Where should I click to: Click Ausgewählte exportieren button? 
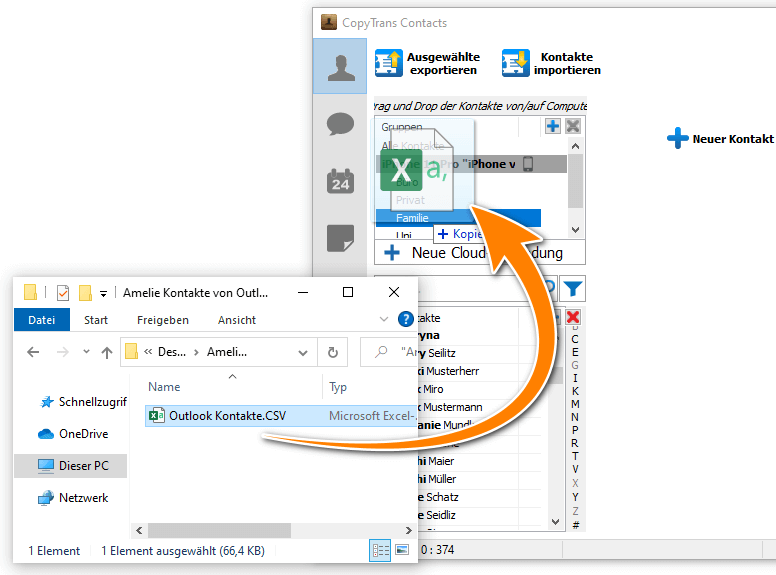428,63
